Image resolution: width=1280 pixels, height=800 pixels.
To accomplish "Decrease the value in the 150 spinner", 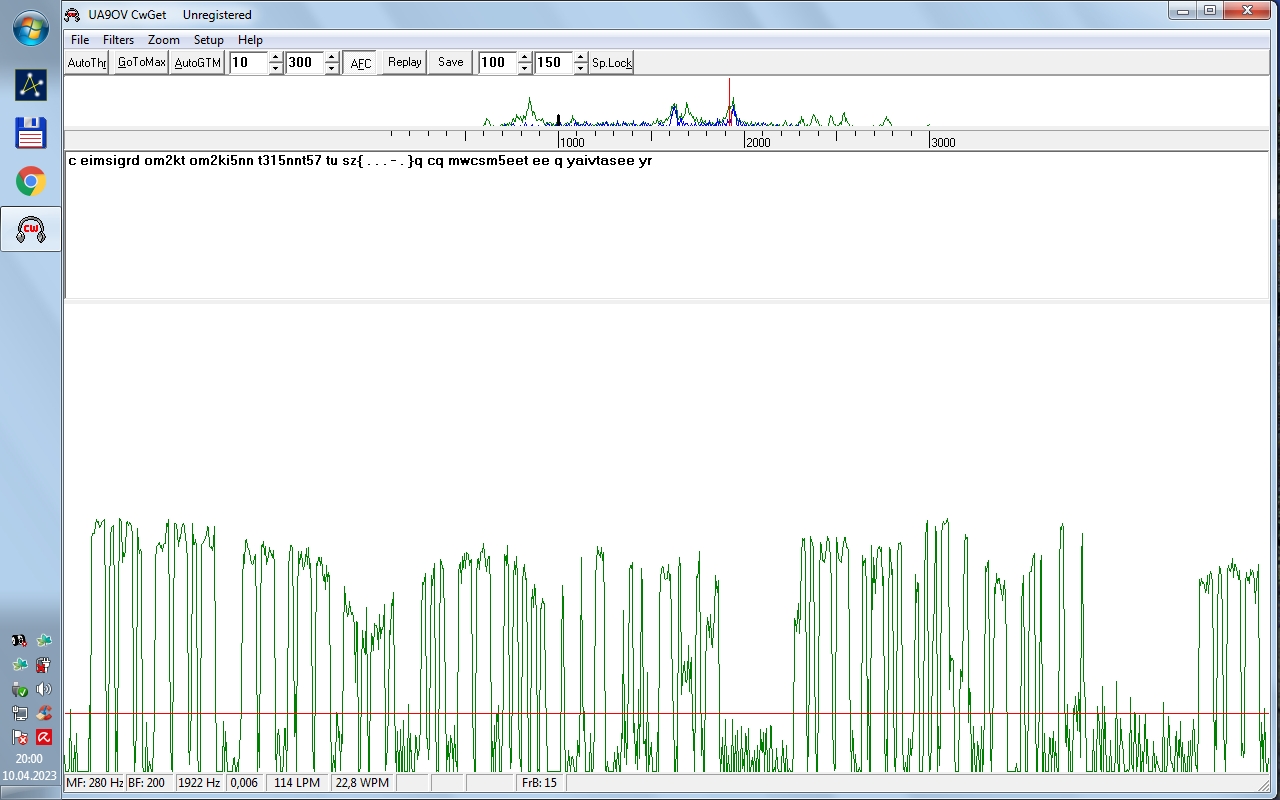I will pyautogui.click(x=580, y=69).
